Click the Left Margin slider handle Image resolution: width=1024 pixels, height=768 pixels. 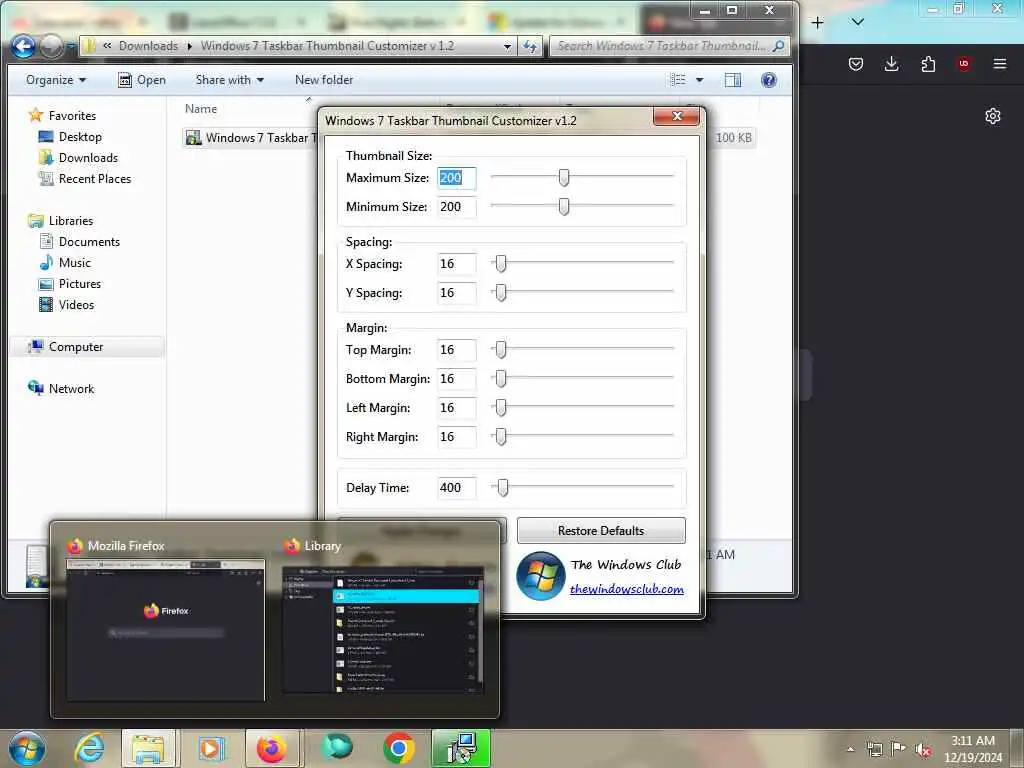point(500,408)
